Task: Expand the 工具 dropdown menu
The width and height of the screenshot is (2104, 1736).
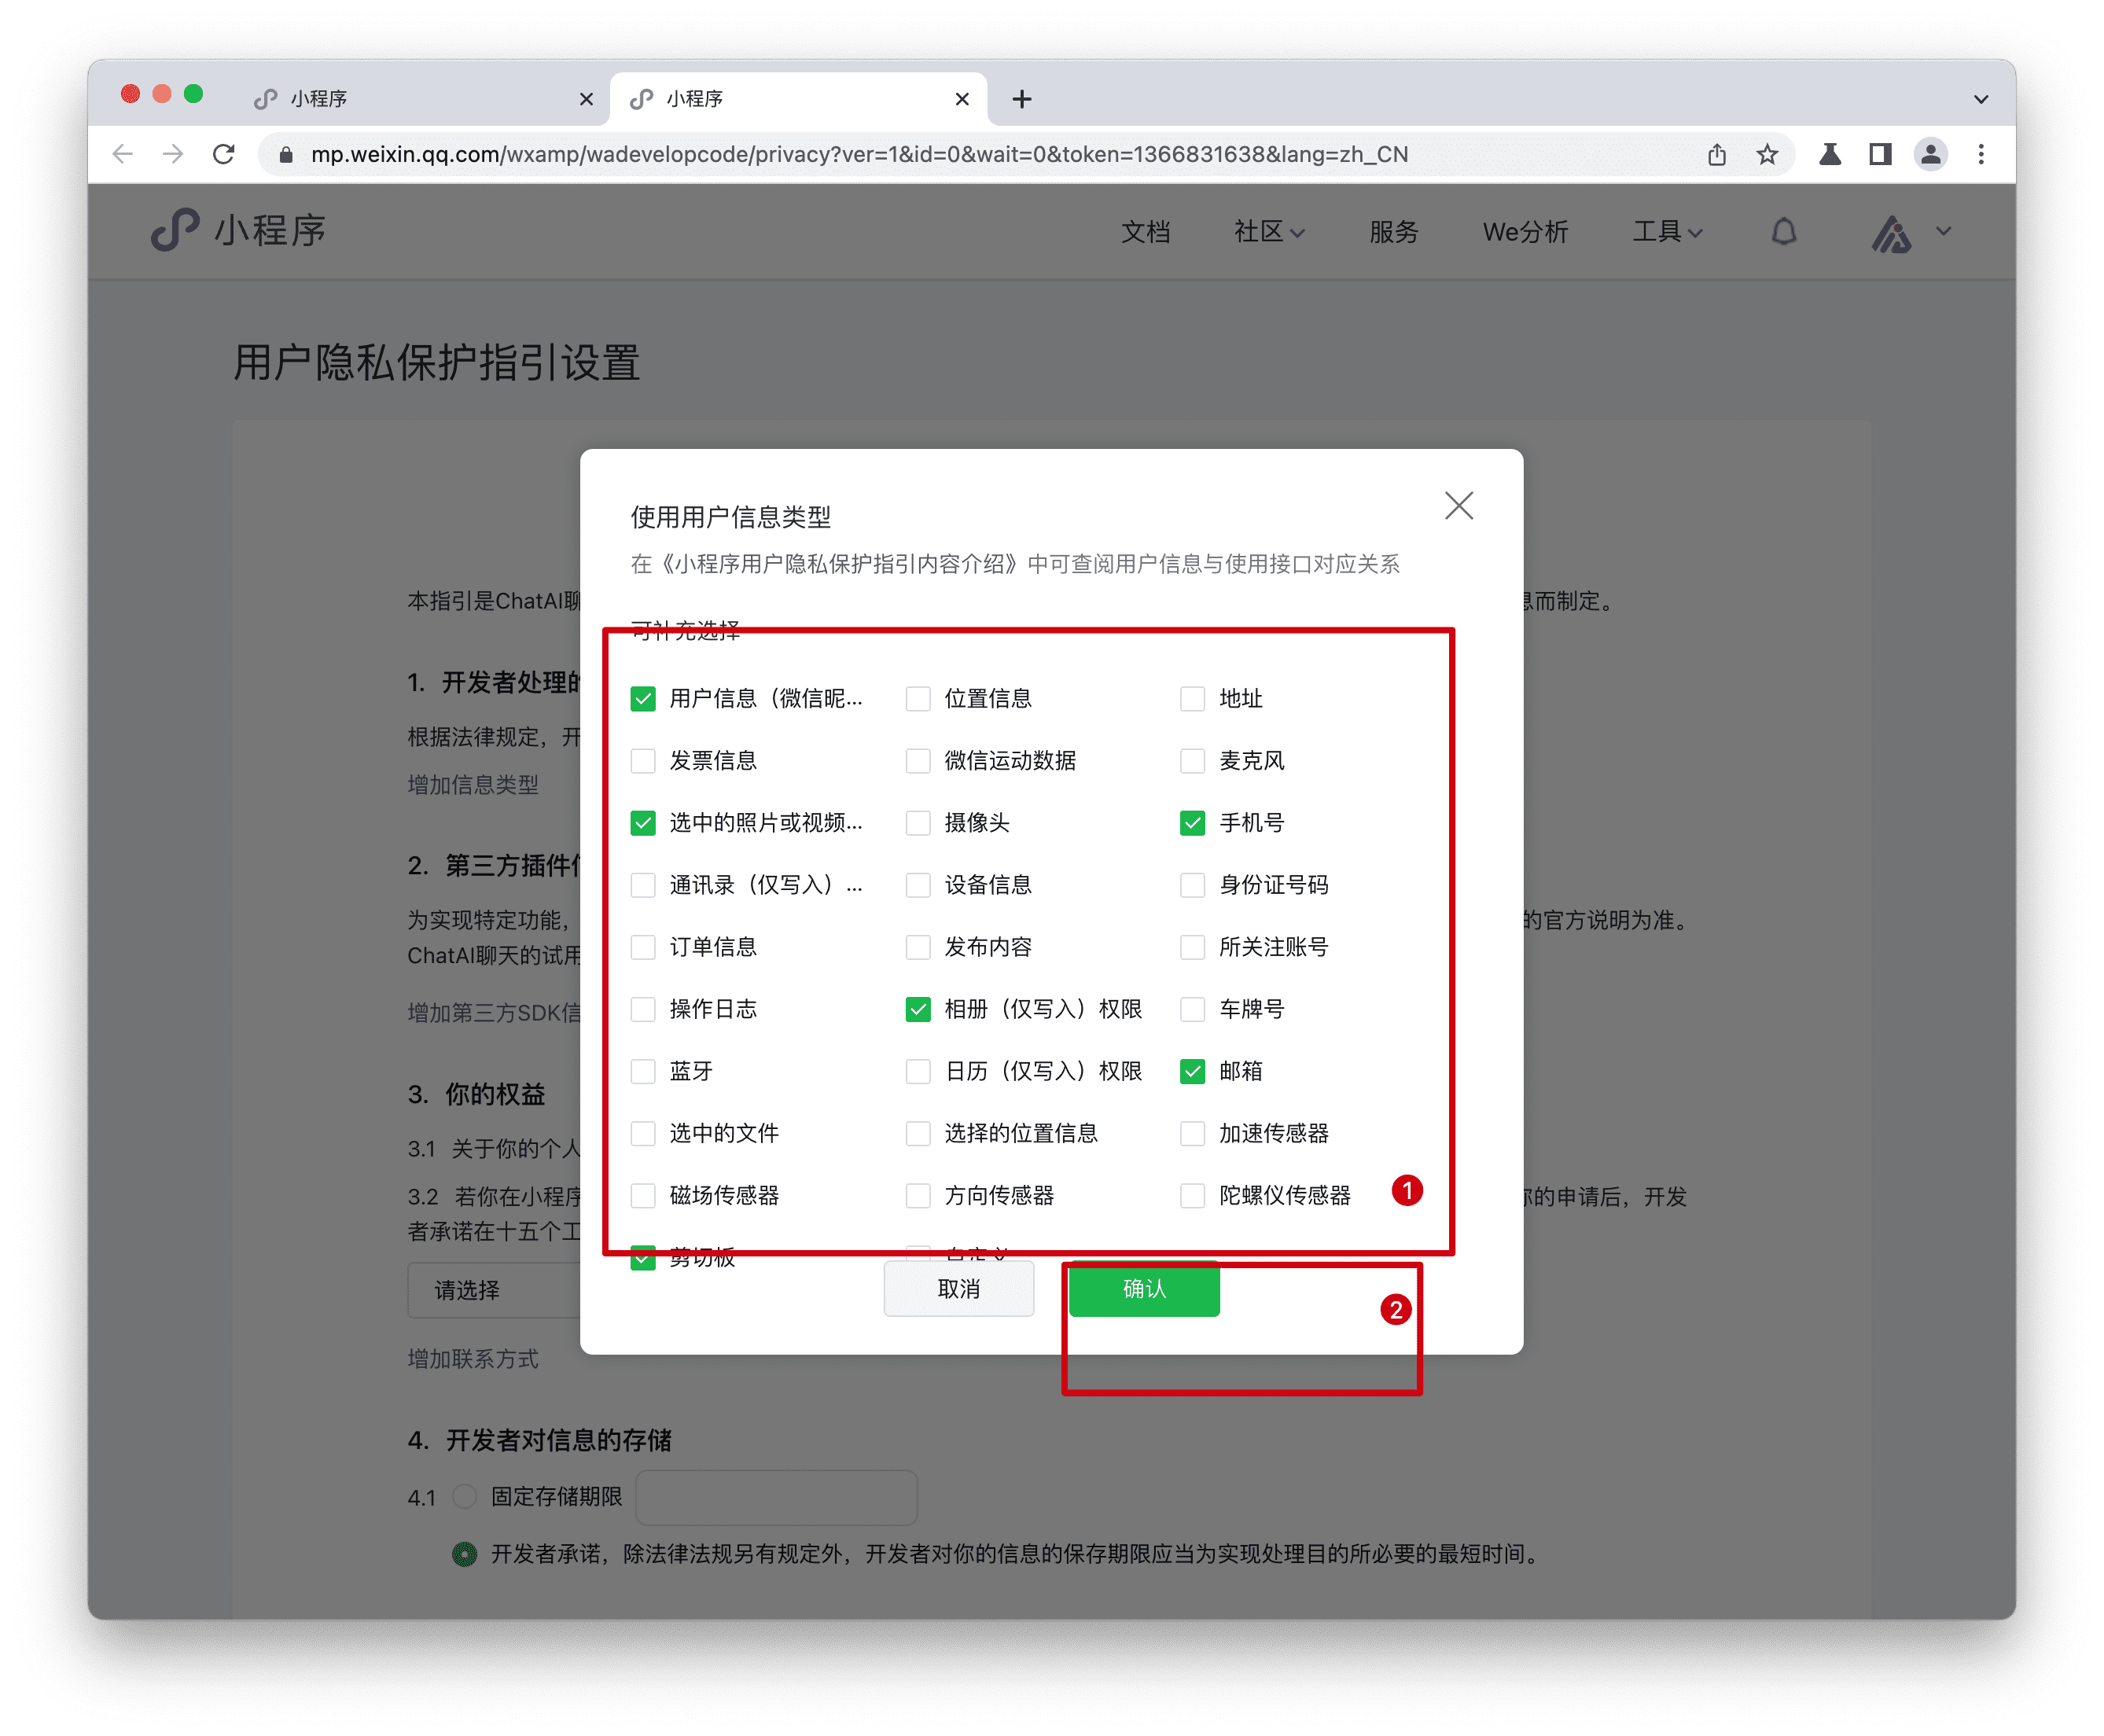Action: click(x=1667, y=231)
